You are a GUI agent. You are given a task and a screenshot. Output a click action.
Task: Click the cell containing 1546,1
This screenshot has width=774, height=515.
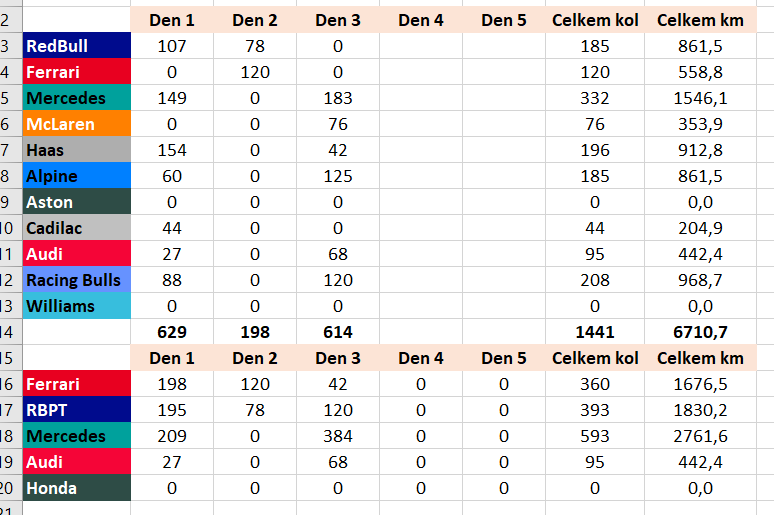click(x=692, y=98)
